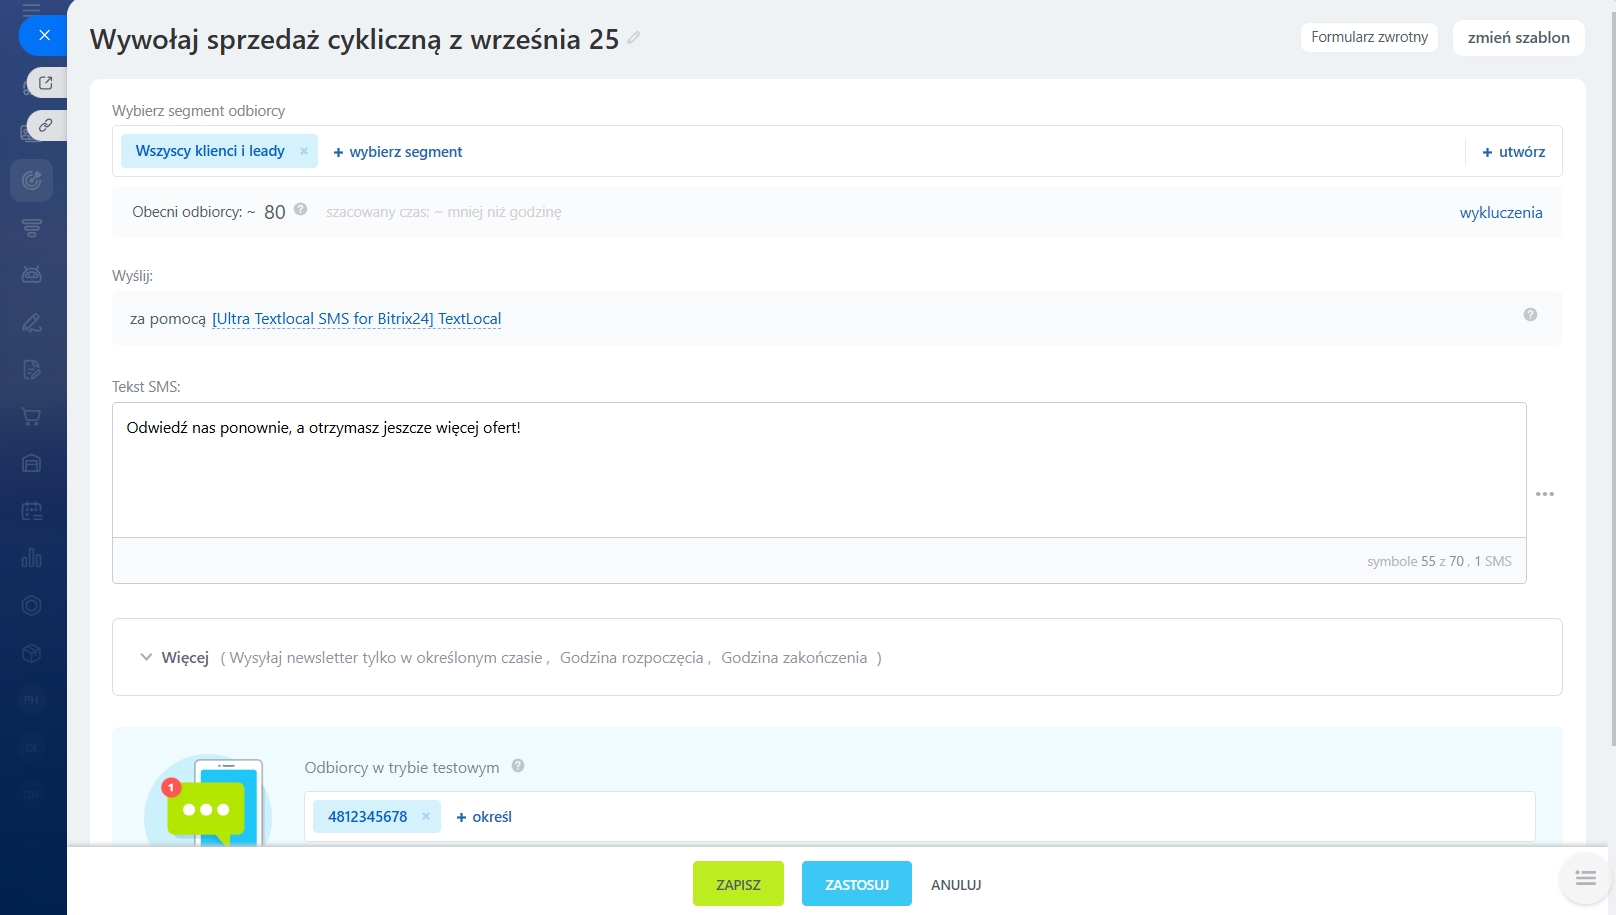Open three-dots menu beside SMS text
This screenshot has height=915, width=1616.
click(1545, 494)
